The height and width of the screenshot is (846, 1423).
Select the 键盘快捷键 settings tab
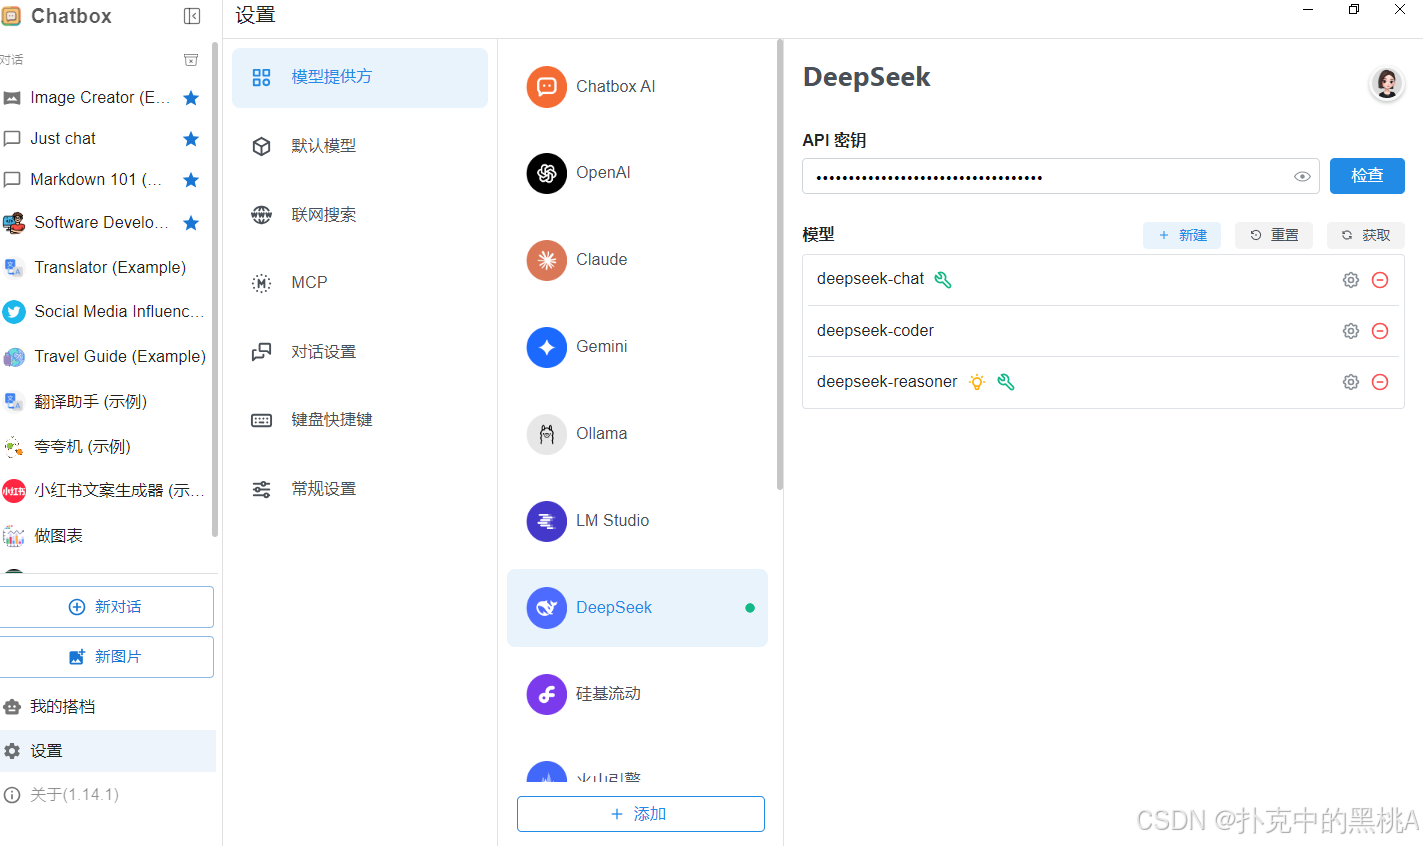(x=360, y=420)
